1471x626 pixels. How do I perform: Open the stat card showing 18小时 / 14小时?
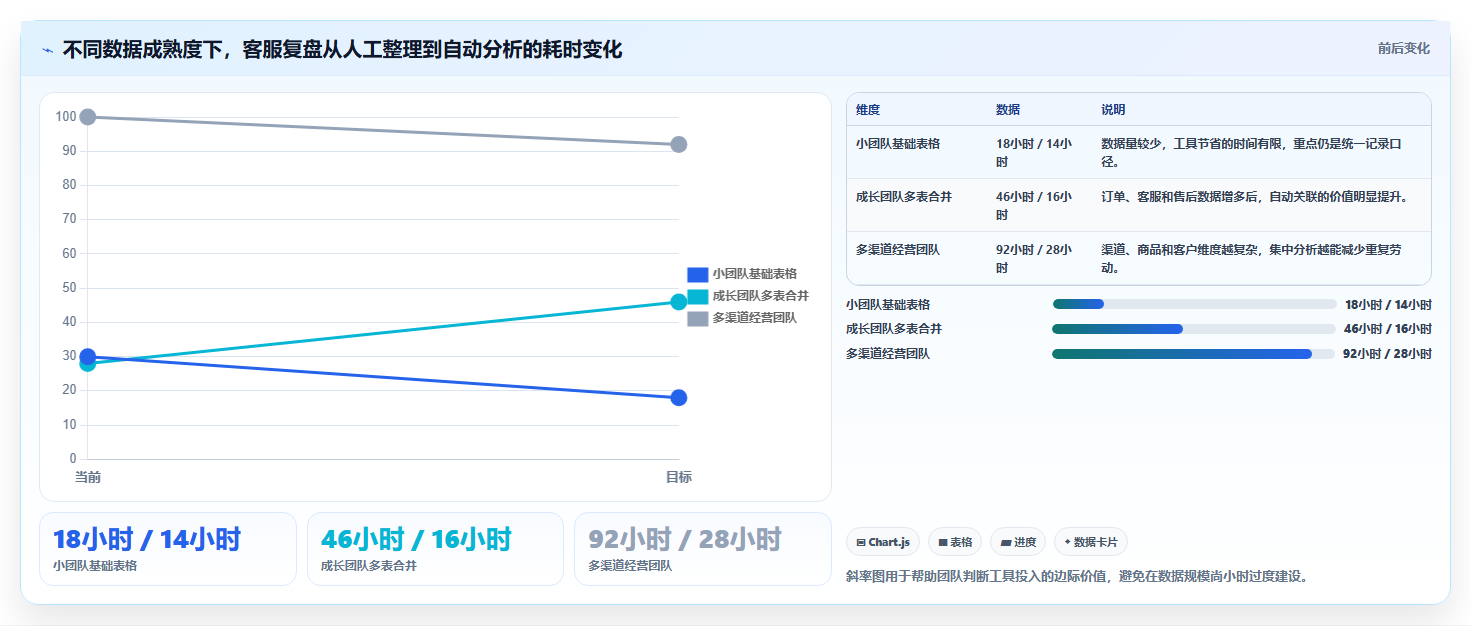pos(168,549)
